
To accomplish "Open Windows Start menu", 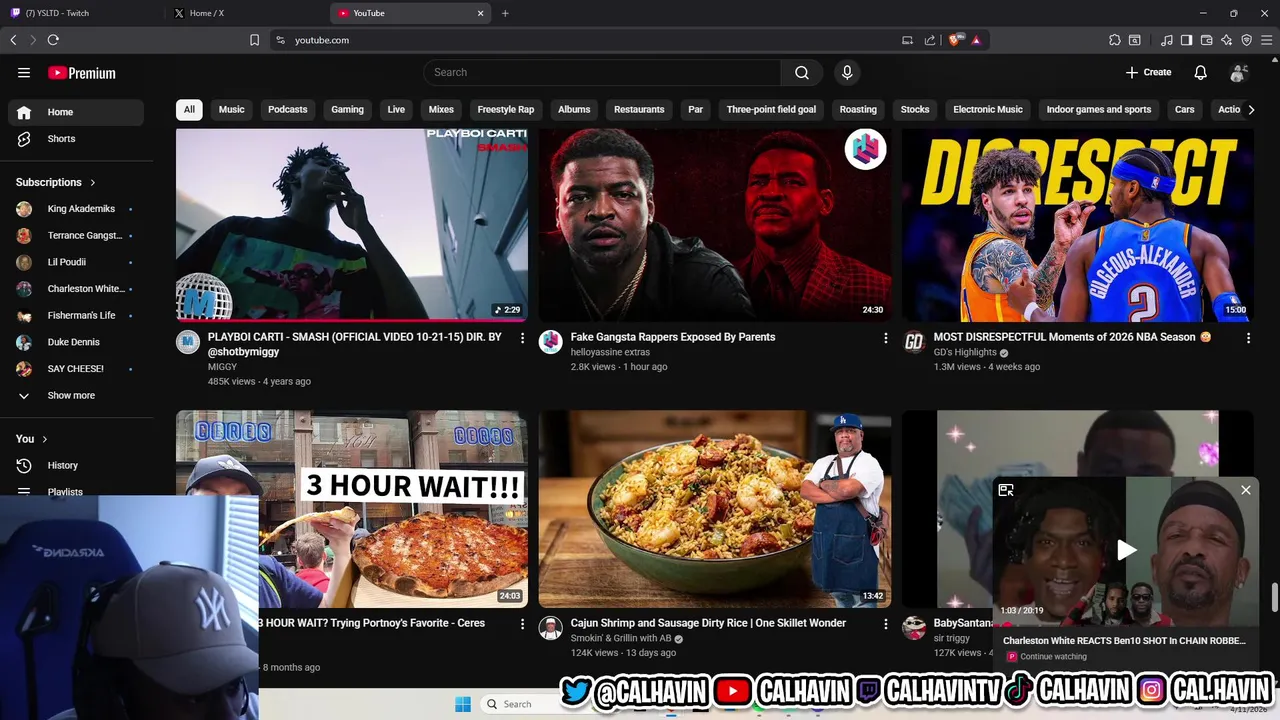I will coord(463,704).
